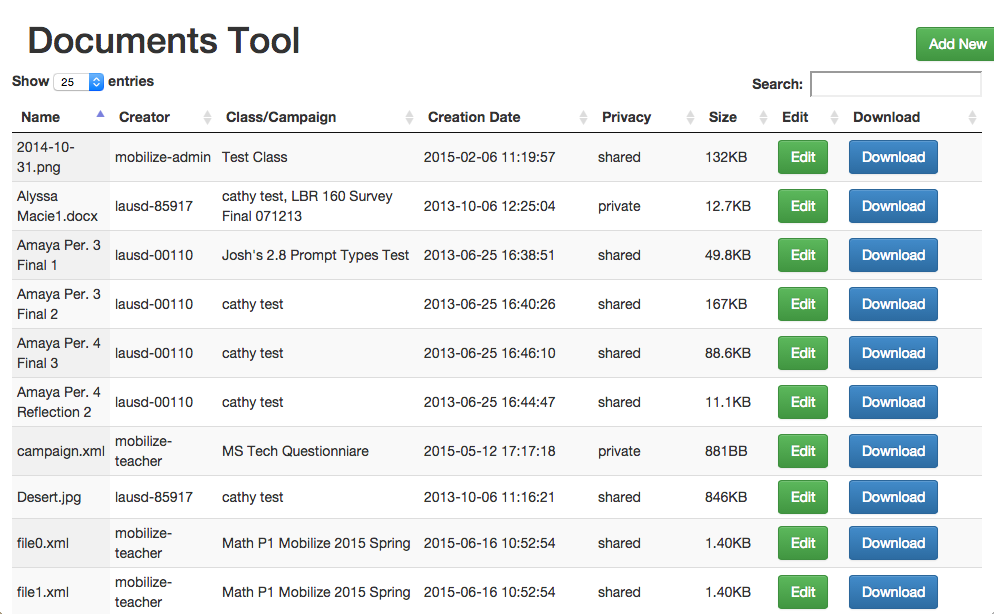The image size is (994, 614).
Task: Download Amaya Per. 4 Reflection 2
Action: click(x=893, y=402)
